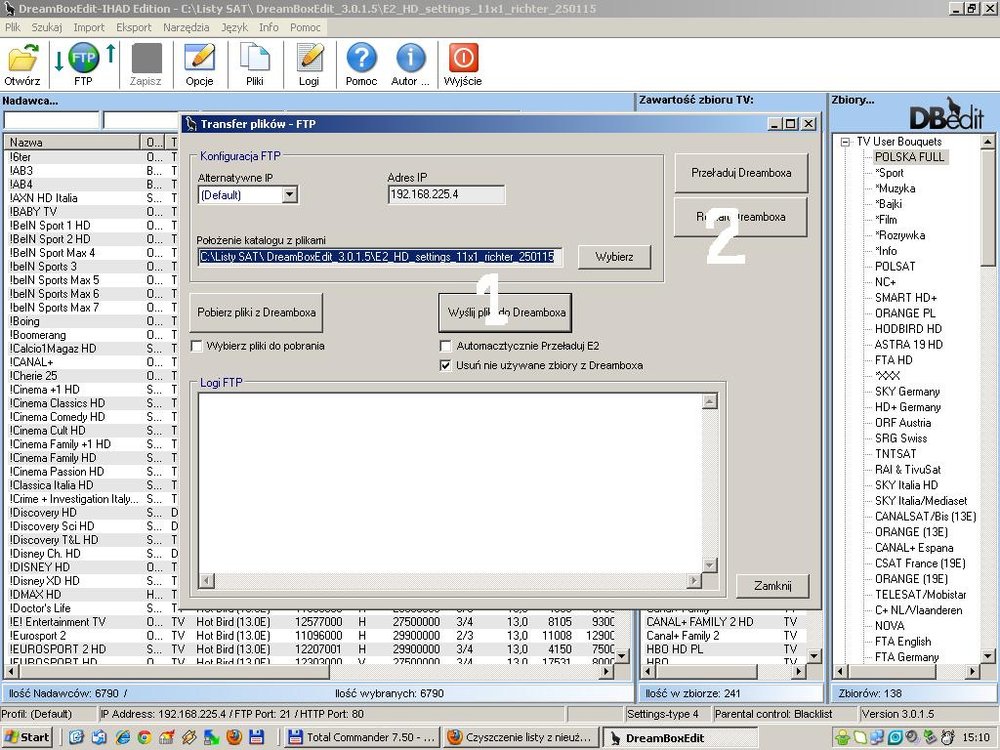Collapse the TV User Bouquets tree
The image size is (1000, 750).
tap(845, 142)
